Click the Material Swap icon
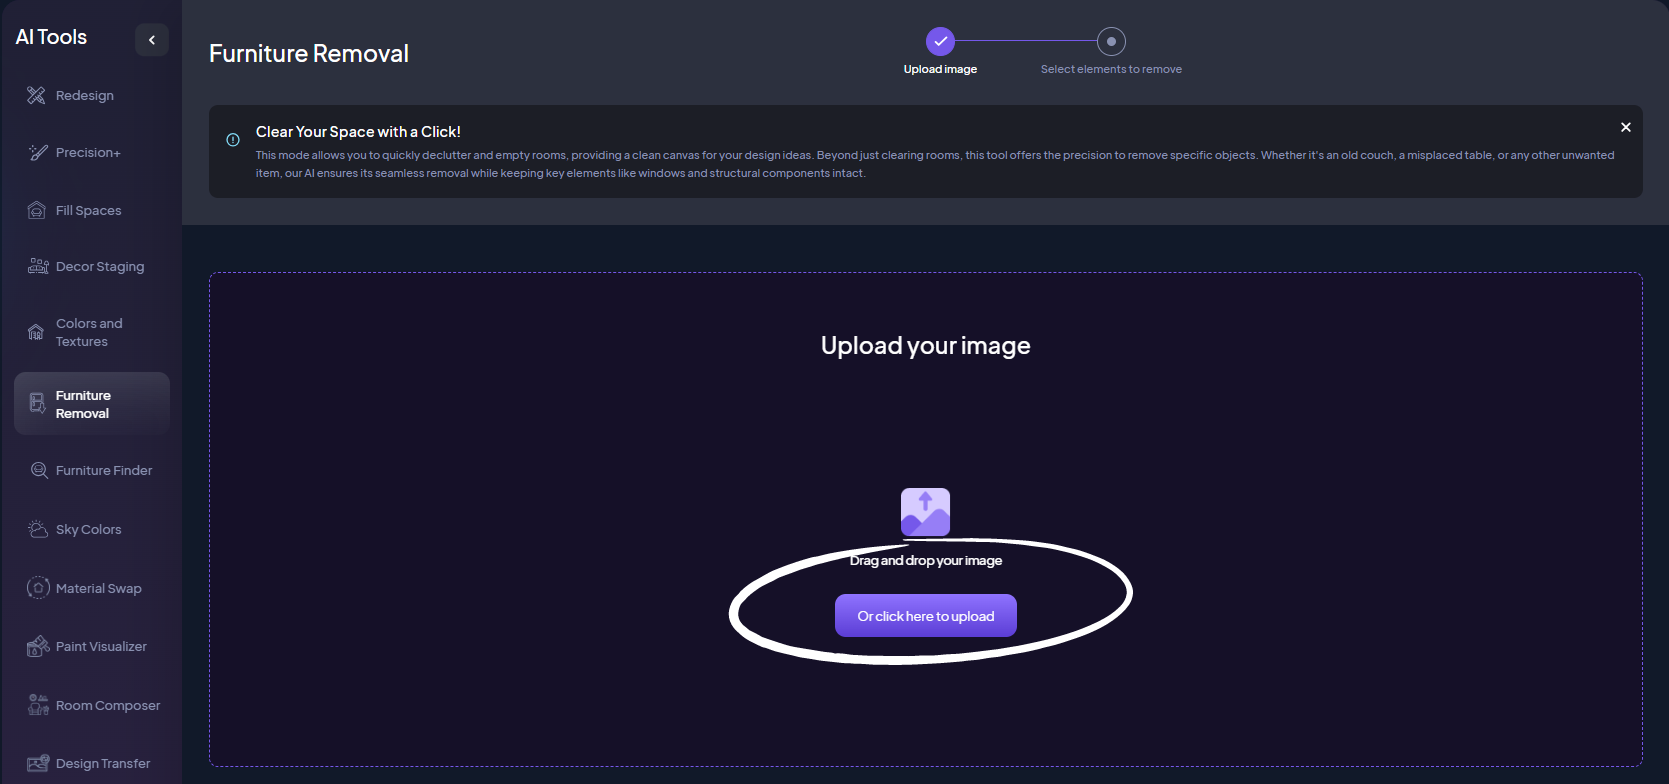 click(x=38, y=588)
